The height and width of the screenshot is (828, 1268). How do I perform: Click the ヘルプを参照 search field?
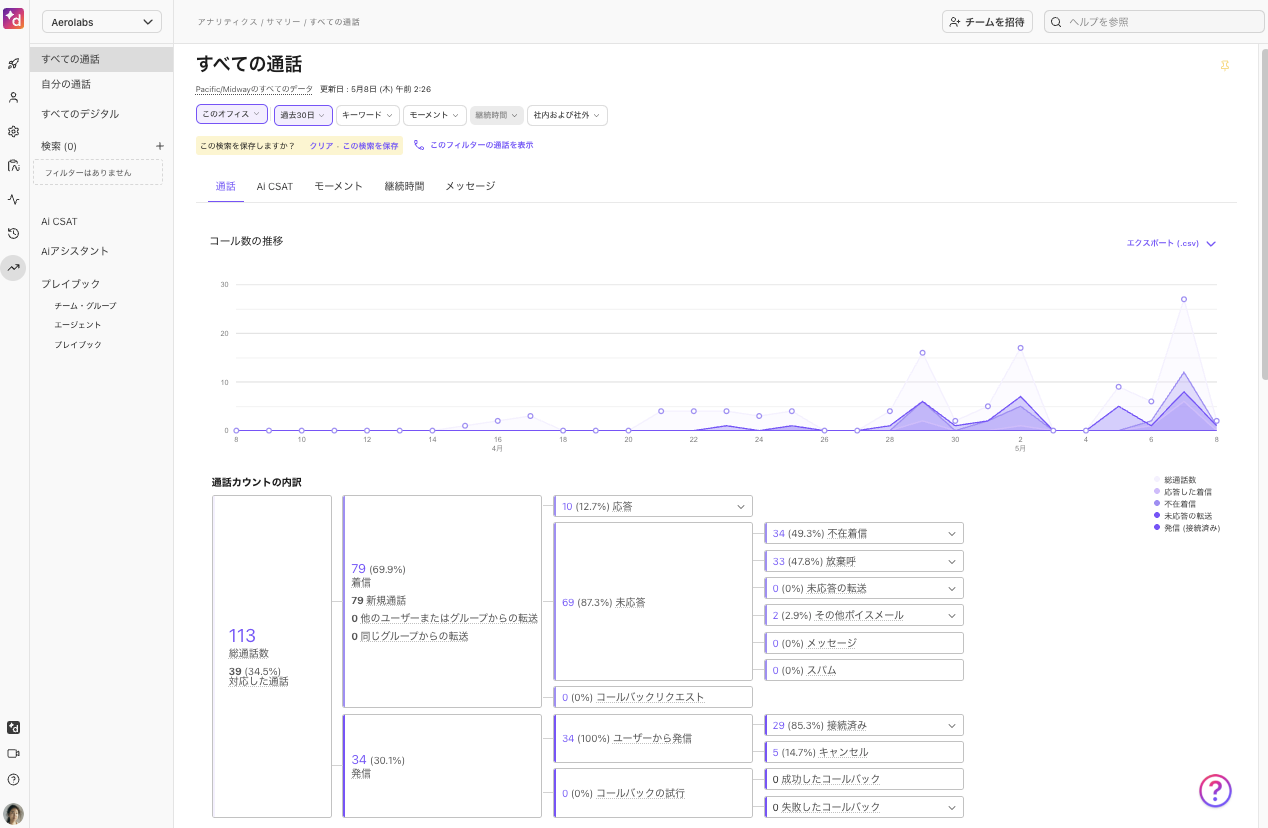click(1155, 21)
